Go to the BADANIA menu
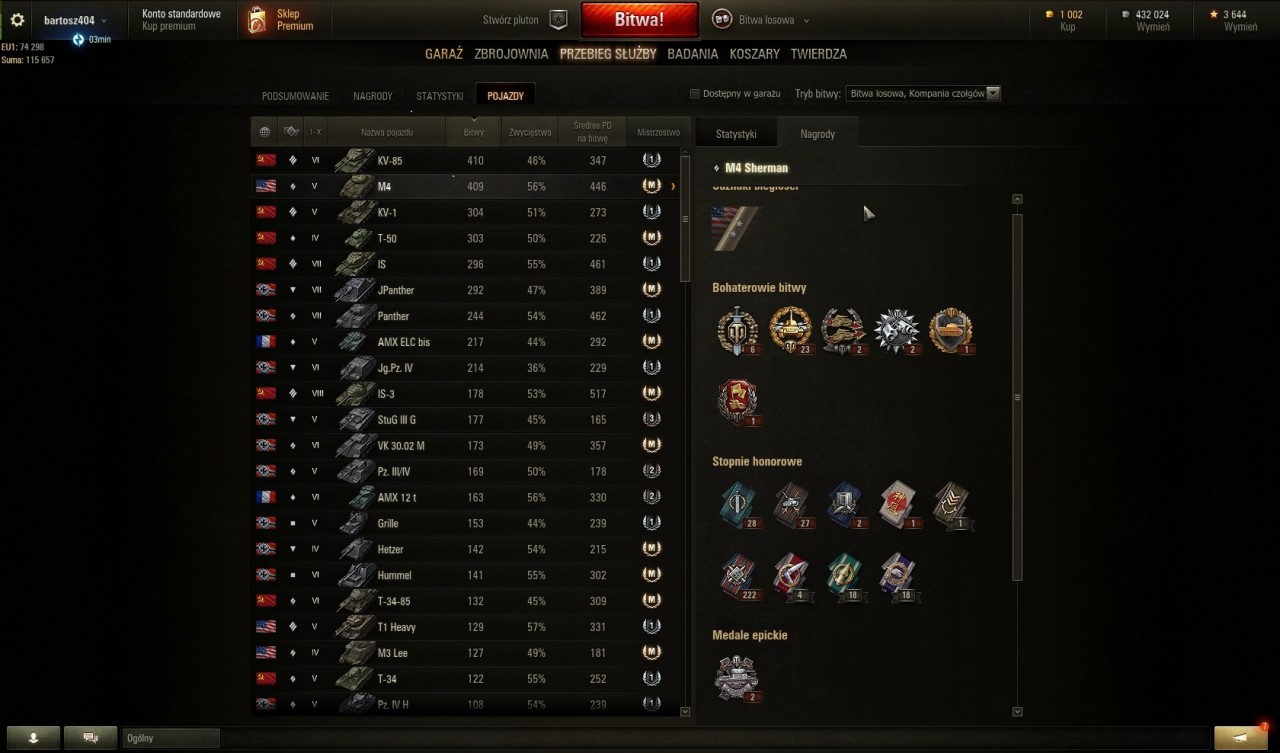The image size is (1280, 753). pyautogui.click(x=693, y=54)
